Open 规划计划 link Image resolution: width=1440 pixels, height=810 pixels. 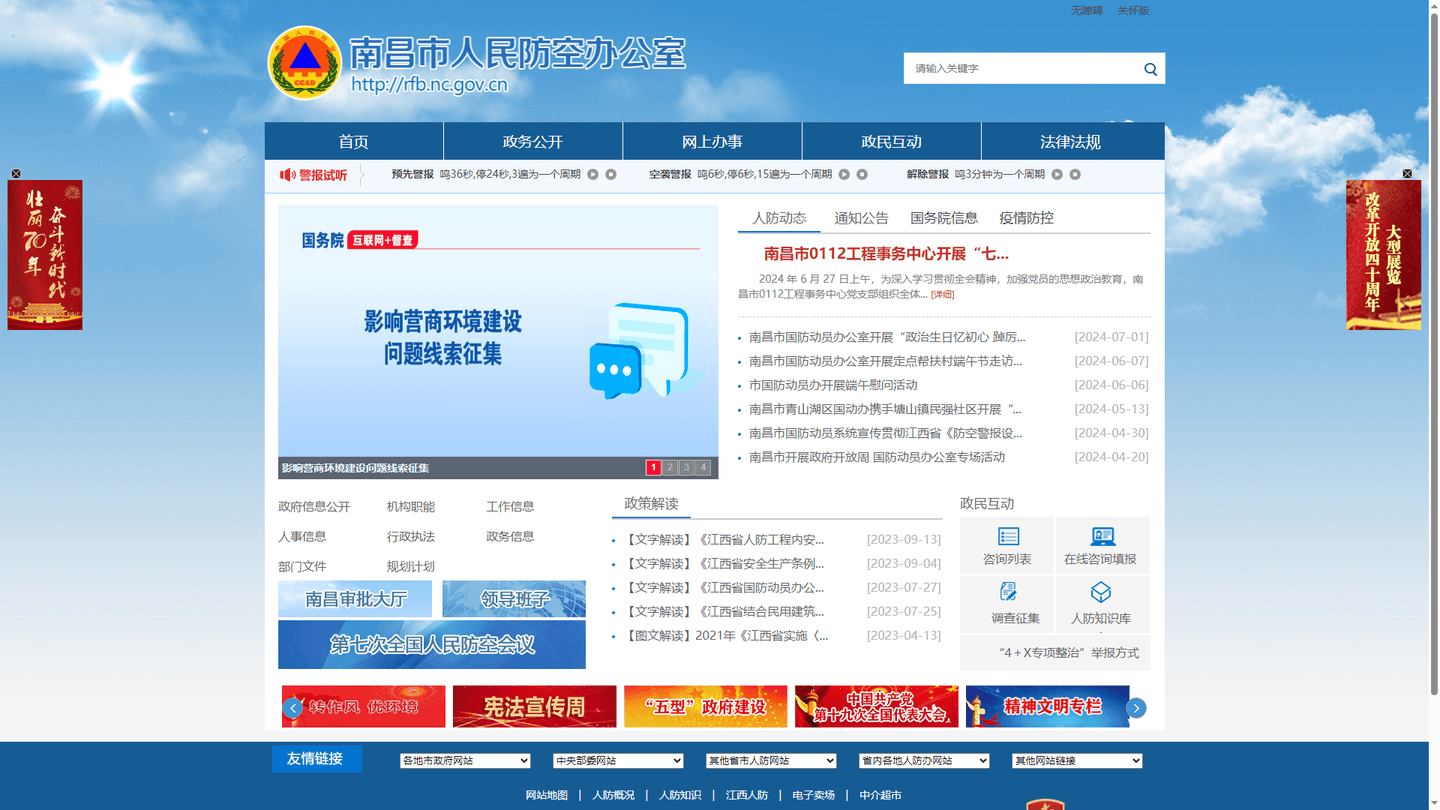pos(411,567)
